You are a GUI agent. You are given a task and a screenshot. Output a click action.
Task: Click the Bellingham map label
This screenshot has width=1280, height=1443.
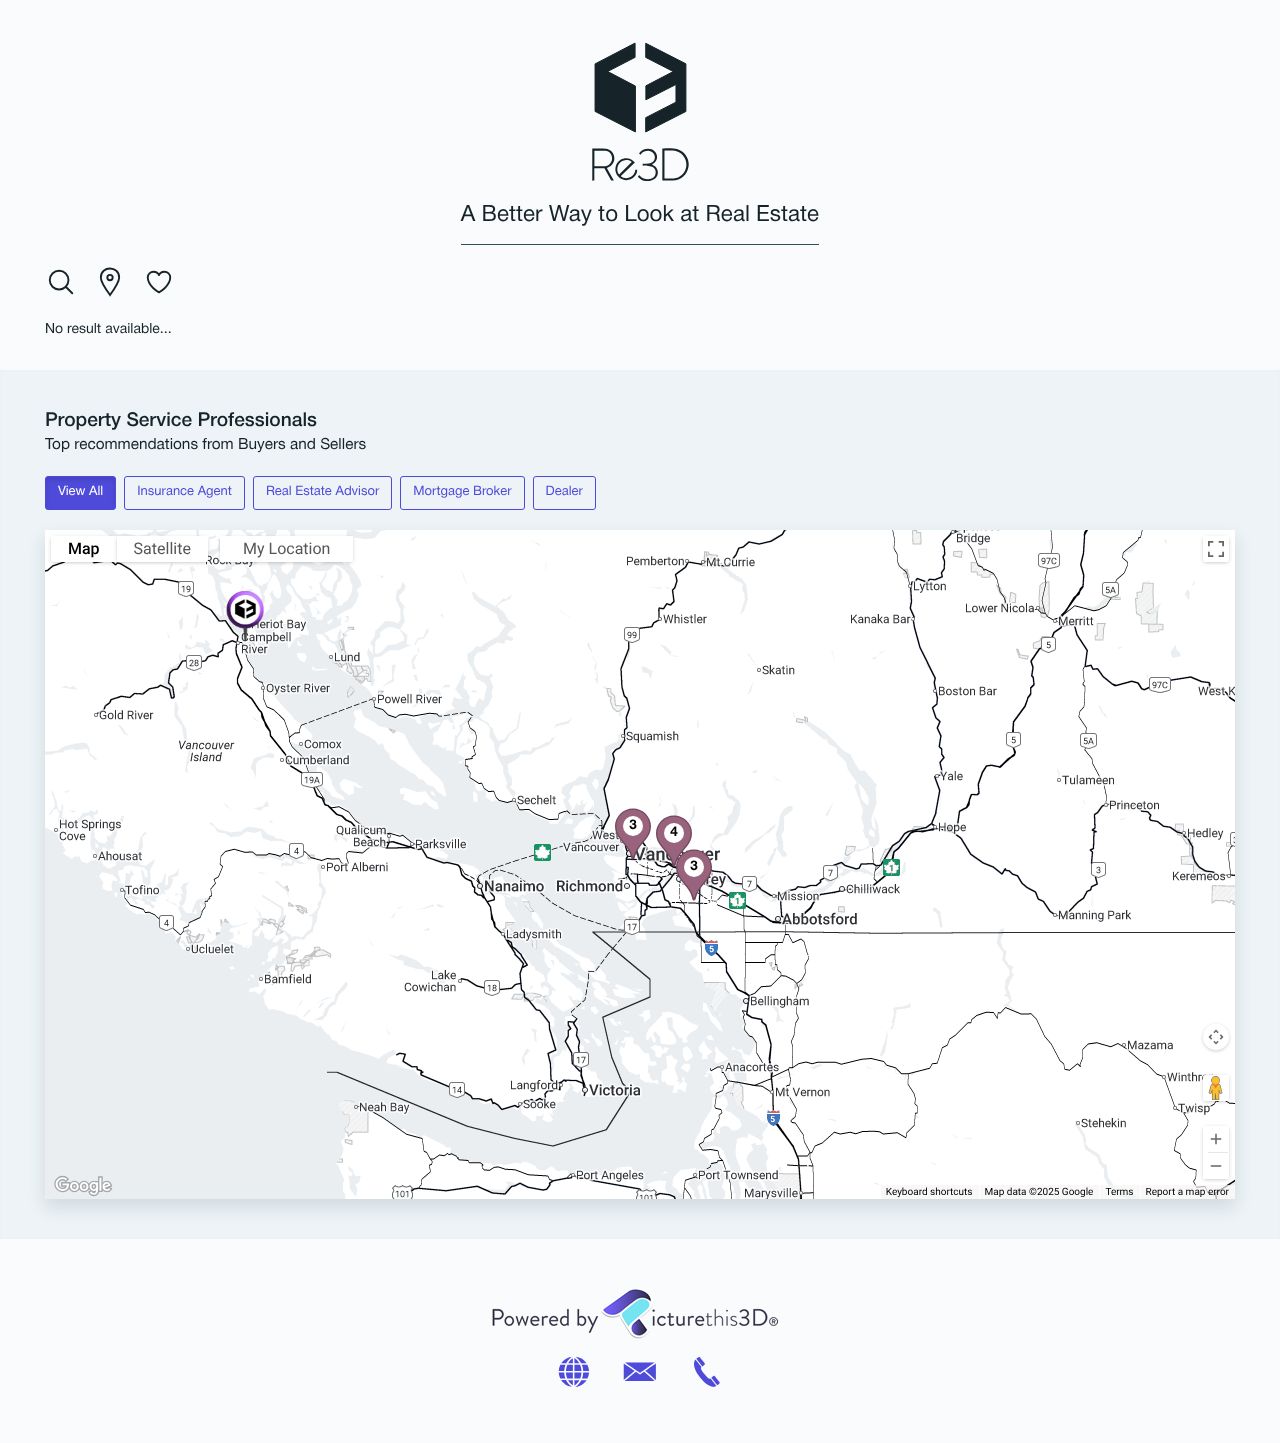tap(779, 1001)
